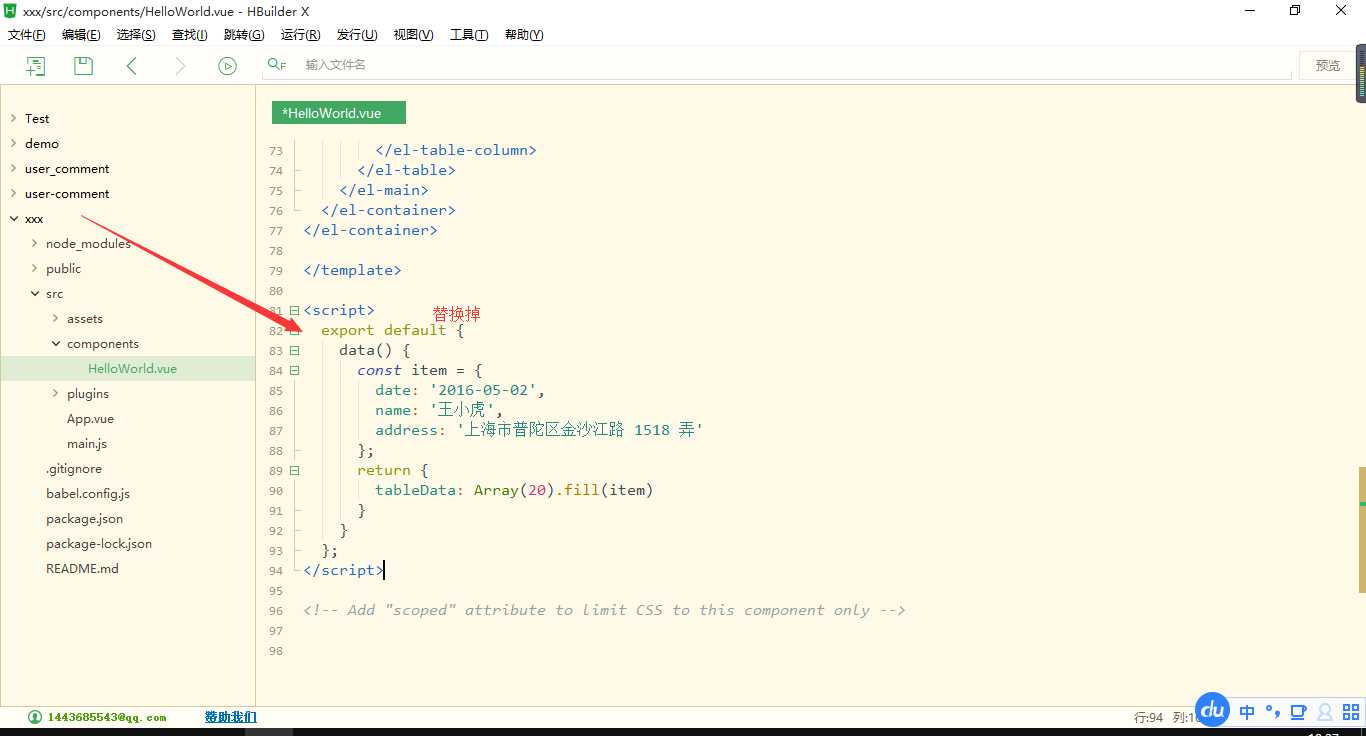Click the HBuilder X logo icon

[x=10, y=11]
